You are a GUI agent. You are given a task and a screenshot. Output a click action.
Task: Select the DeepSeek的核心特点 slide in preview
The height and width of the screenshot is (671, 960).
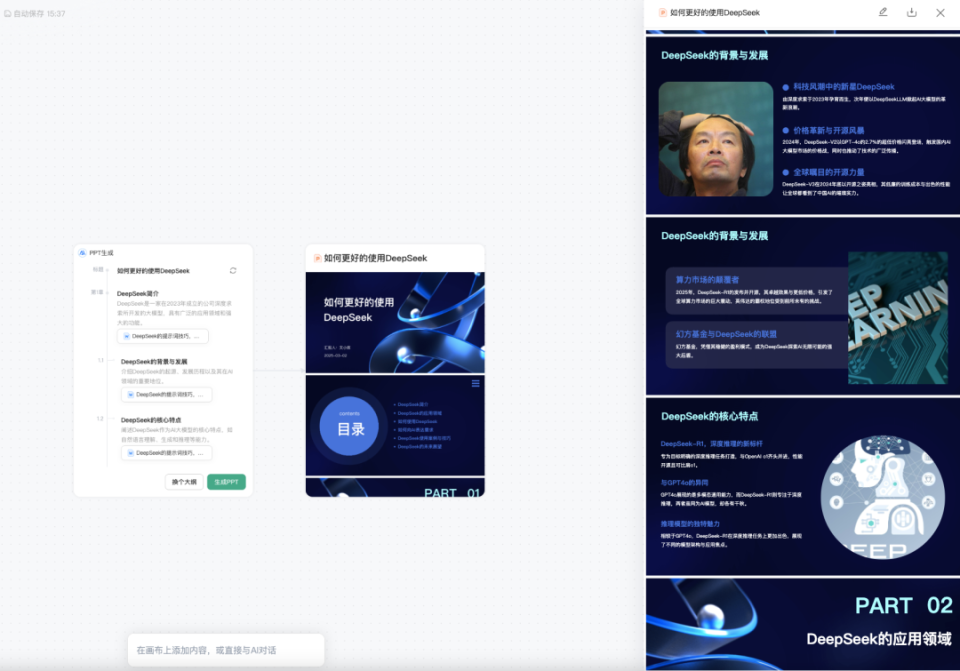pos(803,486)
